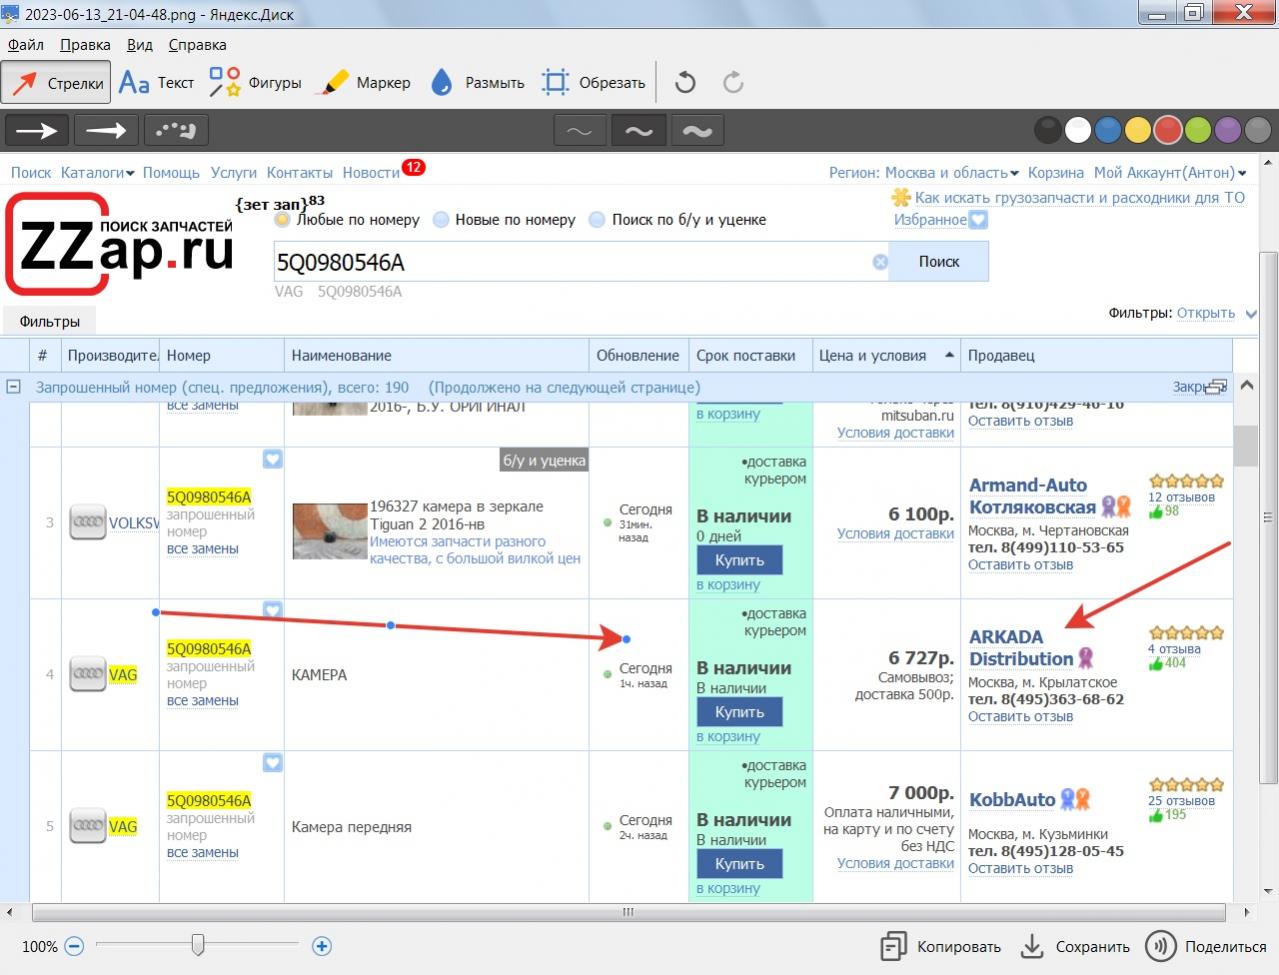Set the medium line thickness
Screen dimensions: 1279x975
(x=638, y=130)
